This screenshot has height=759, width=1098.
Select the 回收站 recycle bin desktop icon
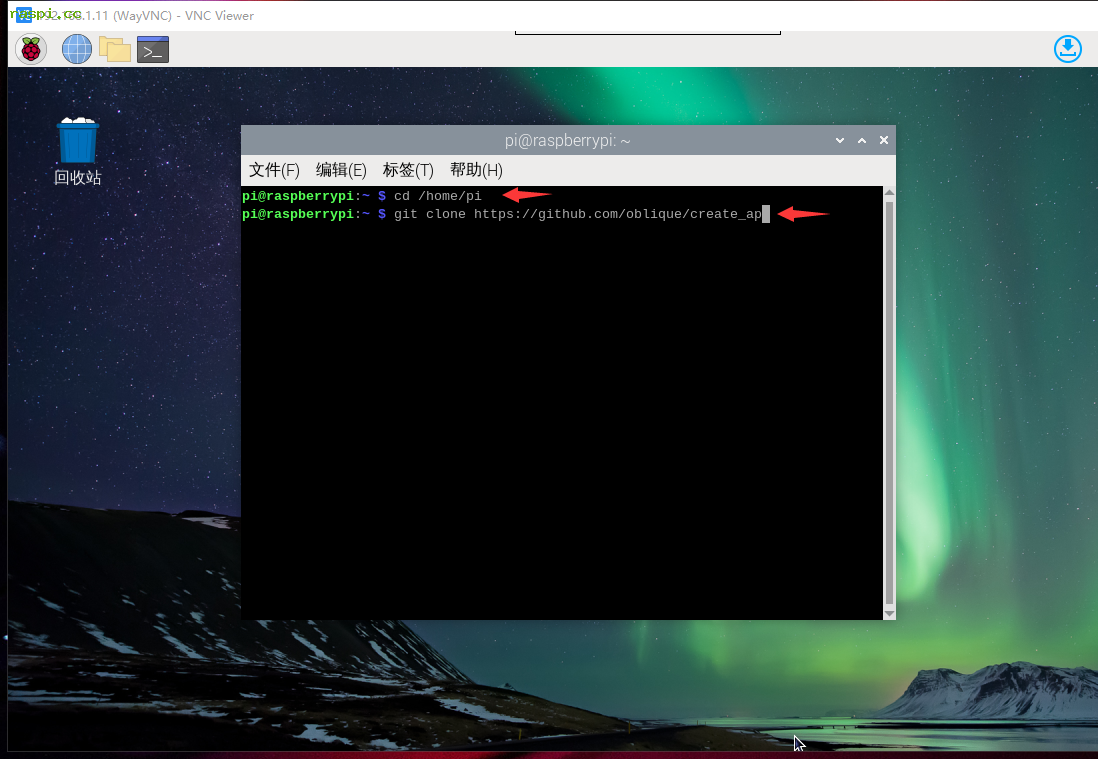(x=78, y=150)
